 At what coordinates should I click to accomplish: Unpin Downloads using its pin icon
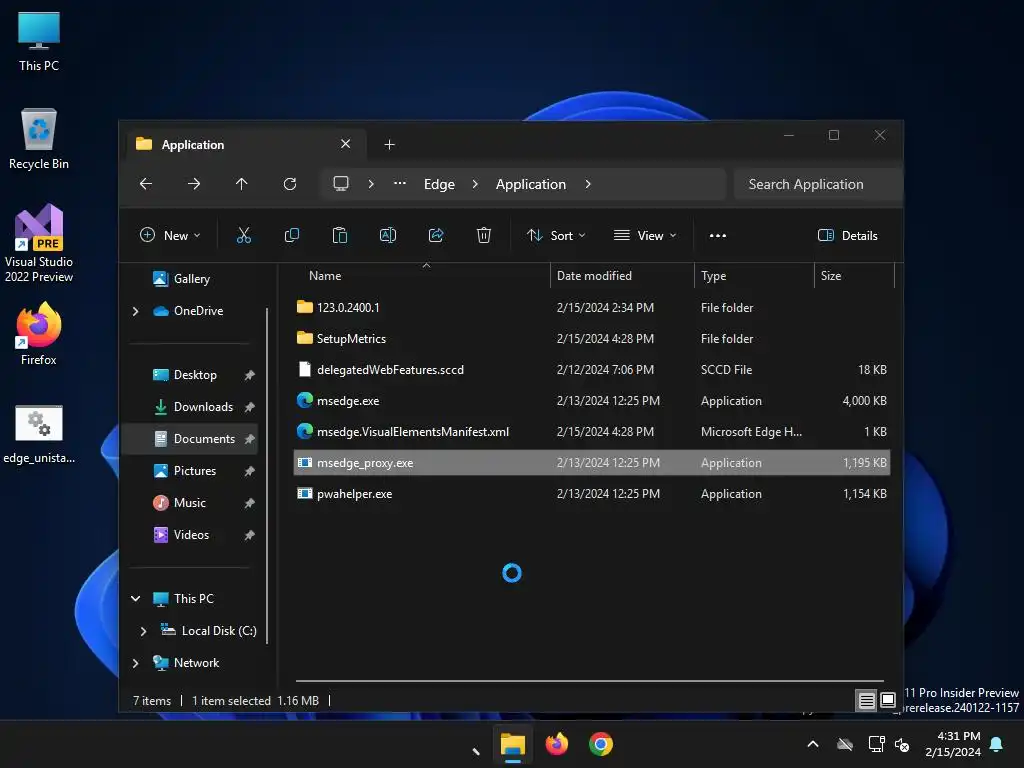point(249,408)
